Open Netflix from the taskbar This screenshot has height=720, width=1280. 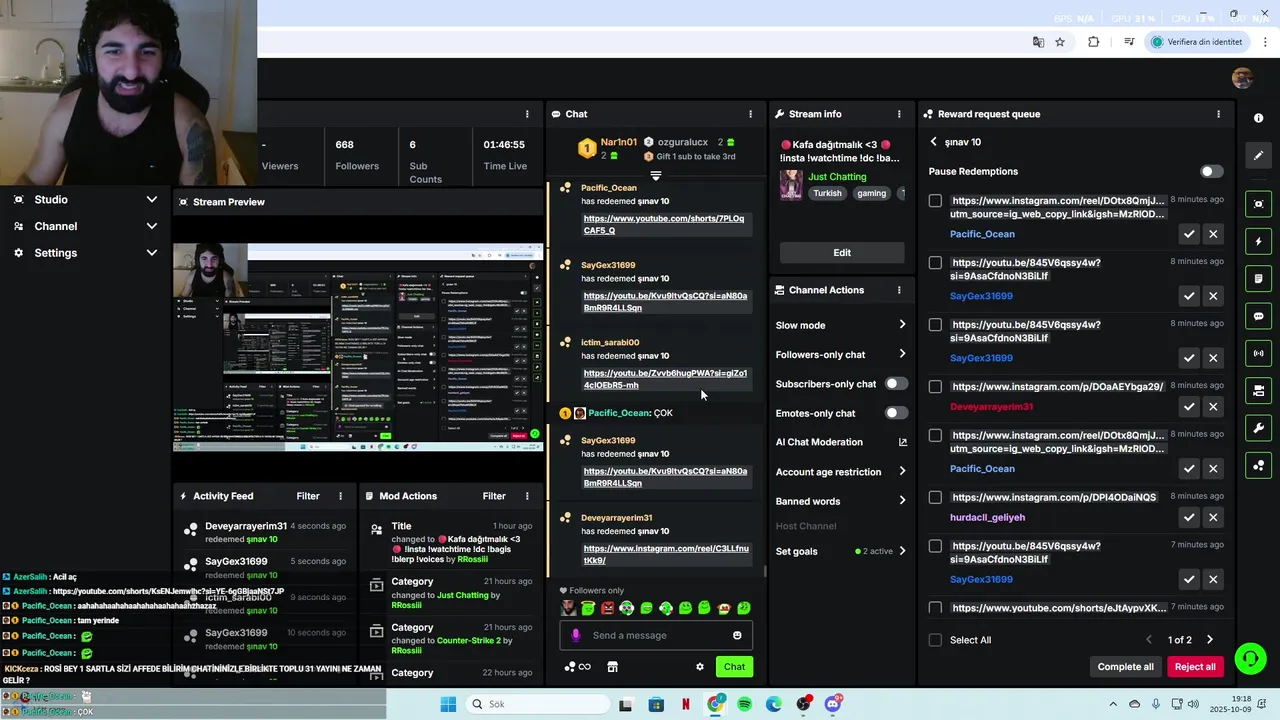[x=686, y=704]
